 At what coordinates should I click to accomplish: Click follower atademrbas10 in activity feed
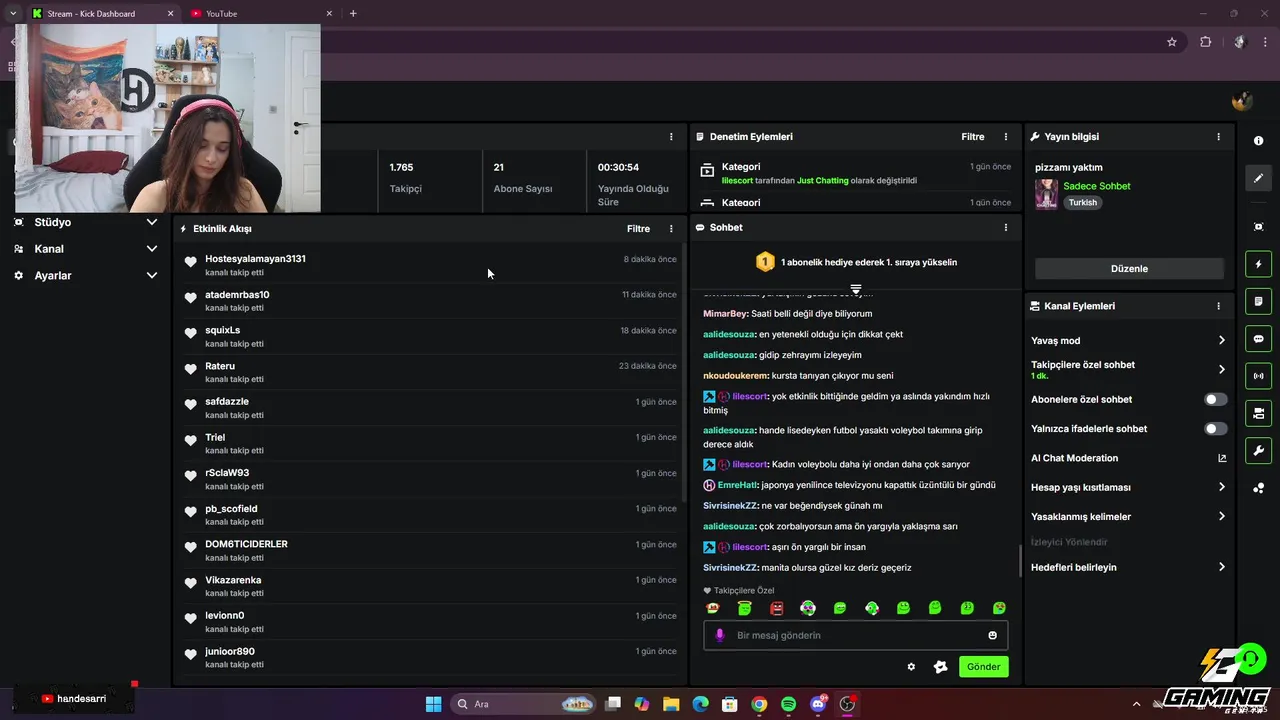[x=237, y=295]
